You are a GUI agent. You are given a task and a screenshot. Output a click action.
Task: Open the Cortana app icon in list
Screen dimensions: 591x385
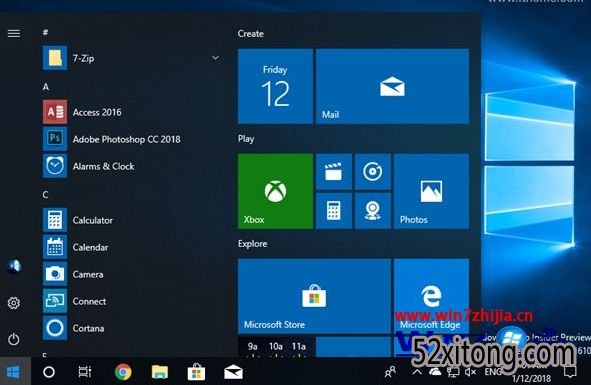click(55, 328)
